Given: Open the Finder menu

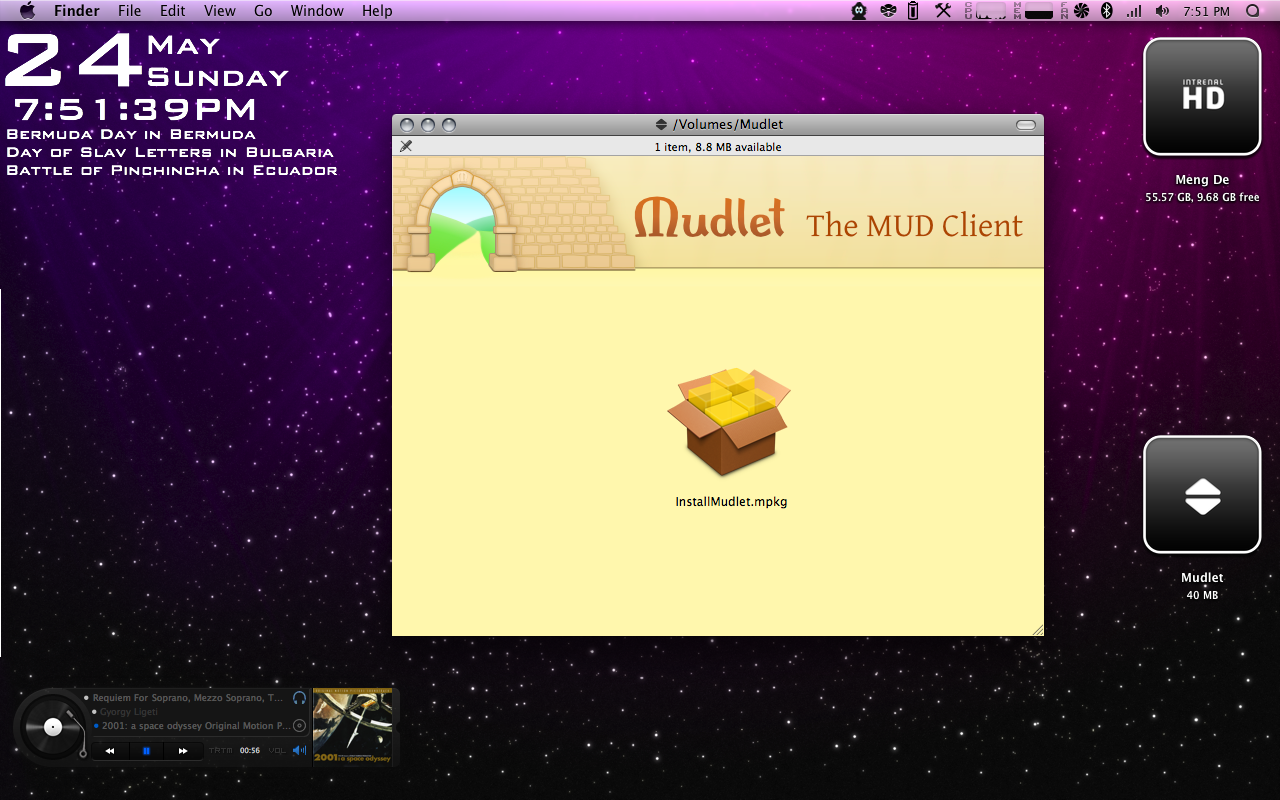Looking at the screenshot, I should click(x=77, y=11).
